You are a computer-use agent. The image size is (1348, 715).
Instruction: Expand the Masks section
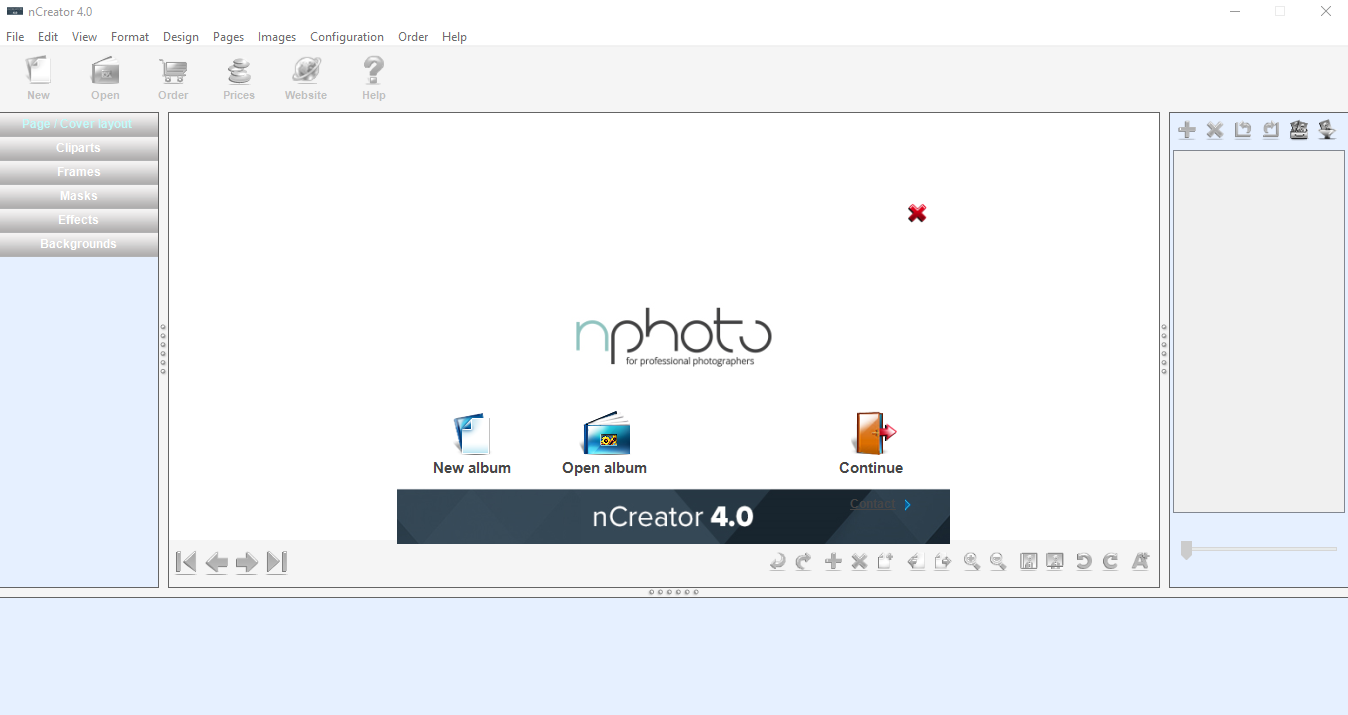(79, 196)
